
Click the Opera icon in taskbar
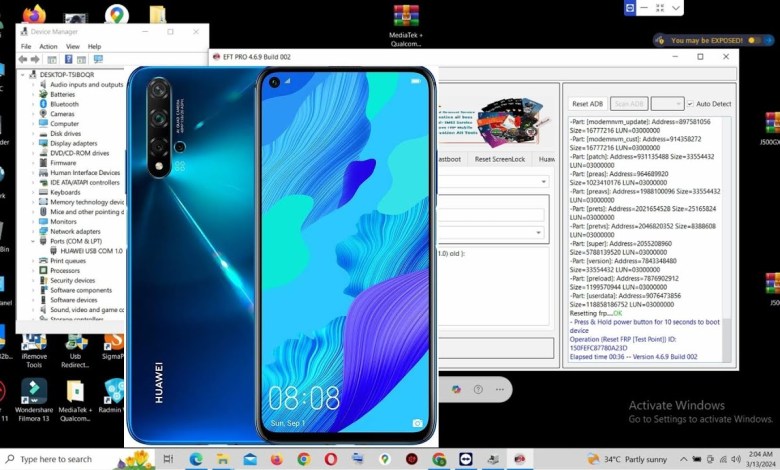click(x=330, y=459)
